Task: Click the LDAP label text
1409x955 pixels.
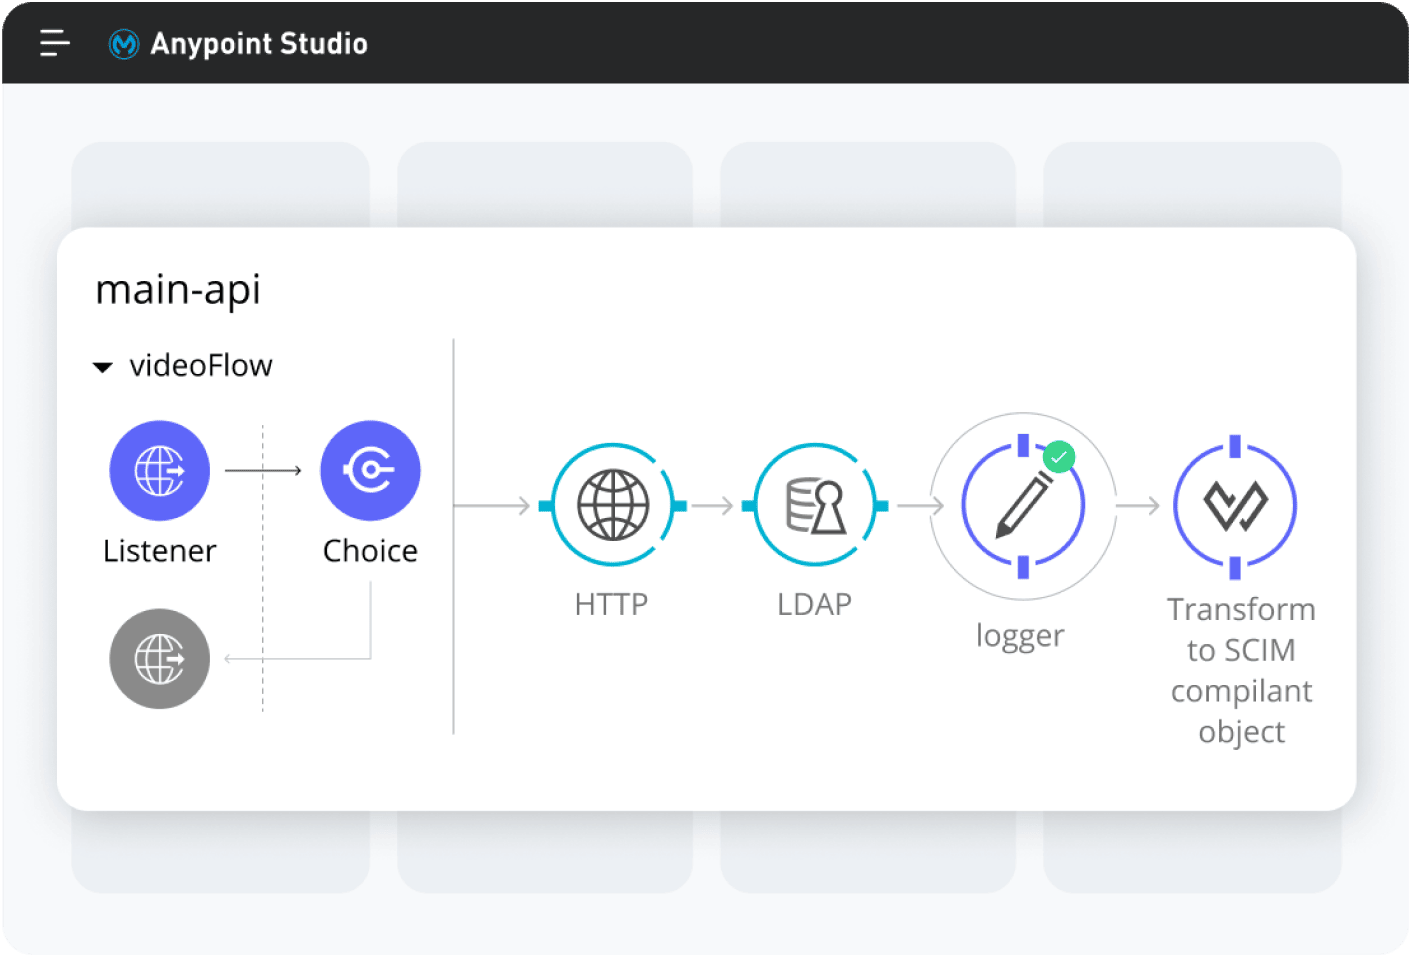Action: pyautogui.click(x=815, y=604)
